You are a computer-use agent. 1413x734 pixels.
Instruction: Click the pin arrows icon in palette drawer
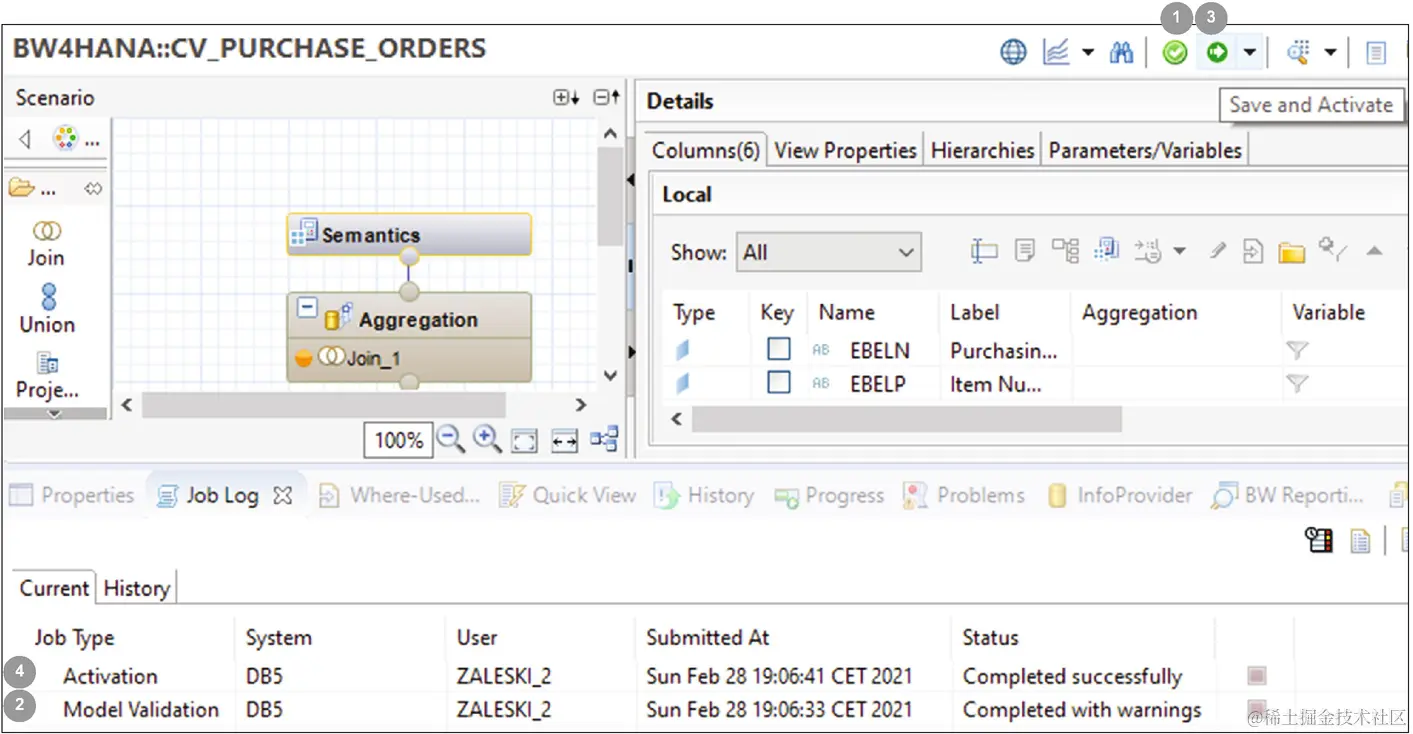pos(93,188)
